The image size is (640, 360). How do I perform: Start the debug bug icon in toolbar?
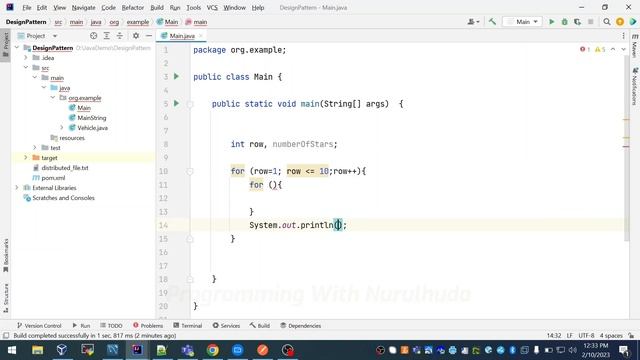(564, 22)
